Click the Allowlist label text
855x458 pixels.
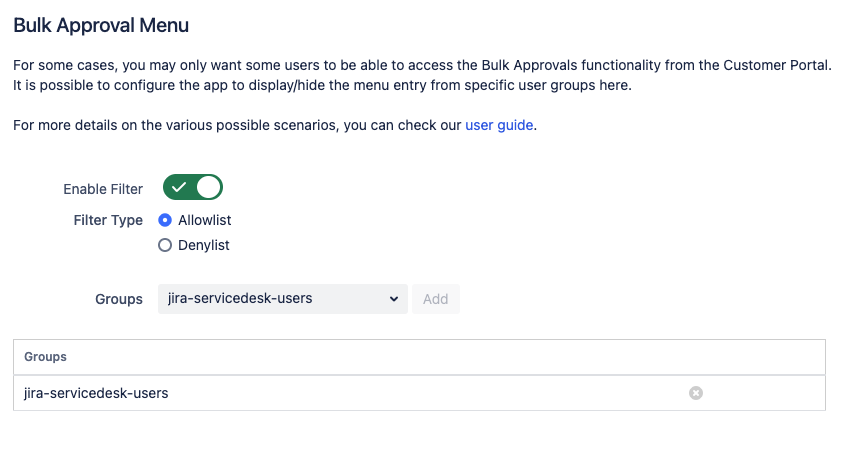(x=204, y=220)
